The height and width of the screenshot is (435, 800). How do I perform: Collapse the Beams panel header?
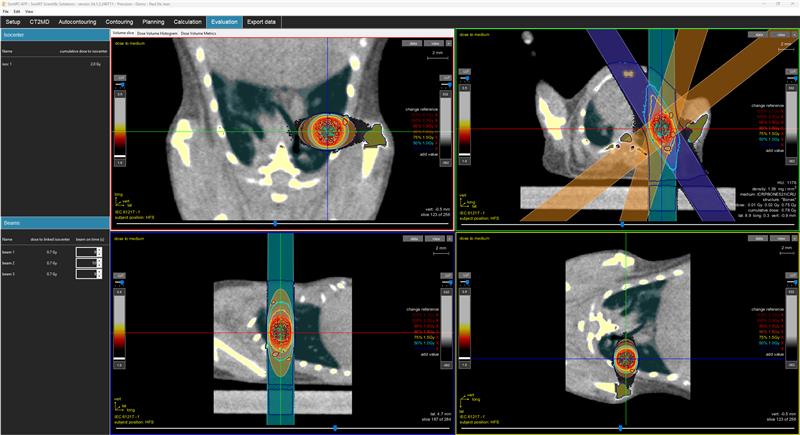(54, 222)
